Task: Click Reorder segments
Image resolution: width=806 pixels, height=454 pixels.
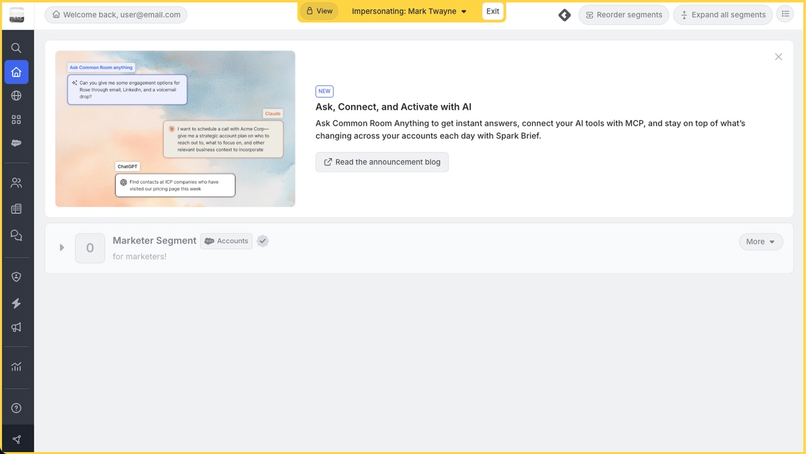Action: coord(624,15)
